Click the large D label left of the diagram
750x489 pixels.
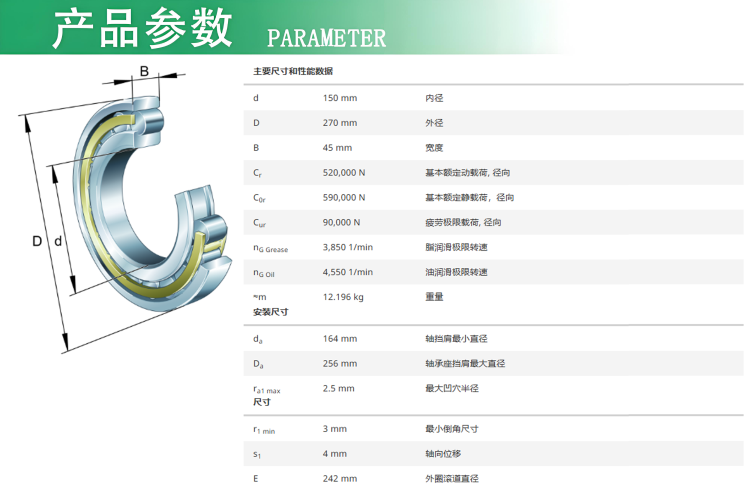point(37,241)
